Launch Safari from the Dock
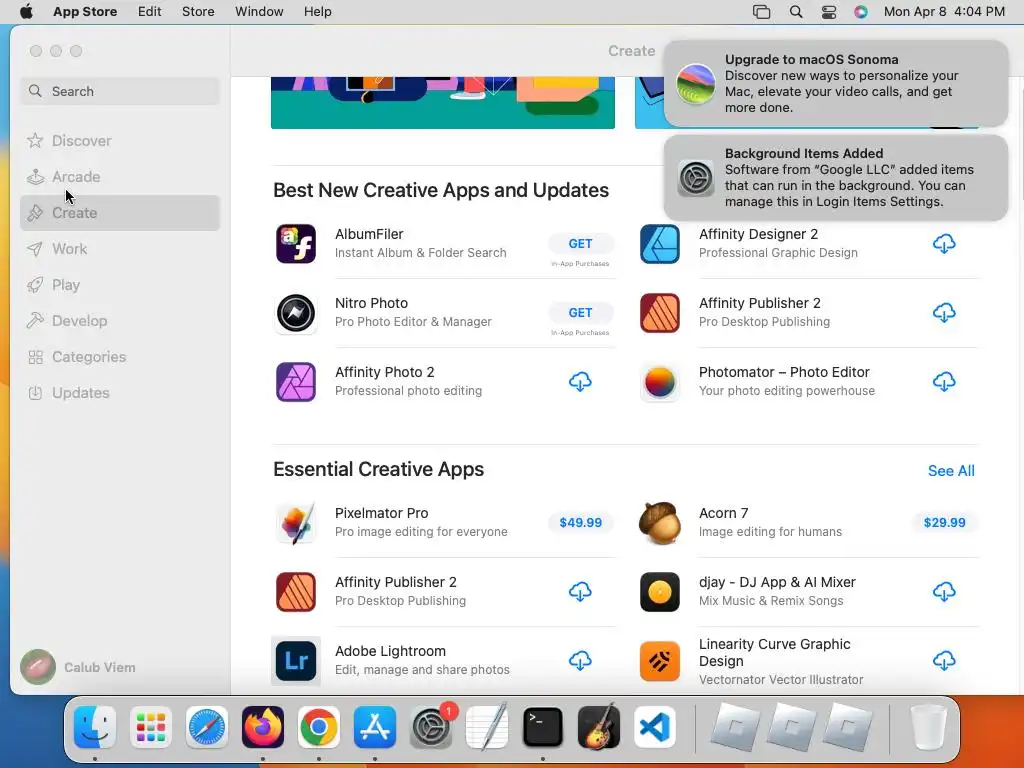The image size is (1024, 768). (x=206, y=727)
